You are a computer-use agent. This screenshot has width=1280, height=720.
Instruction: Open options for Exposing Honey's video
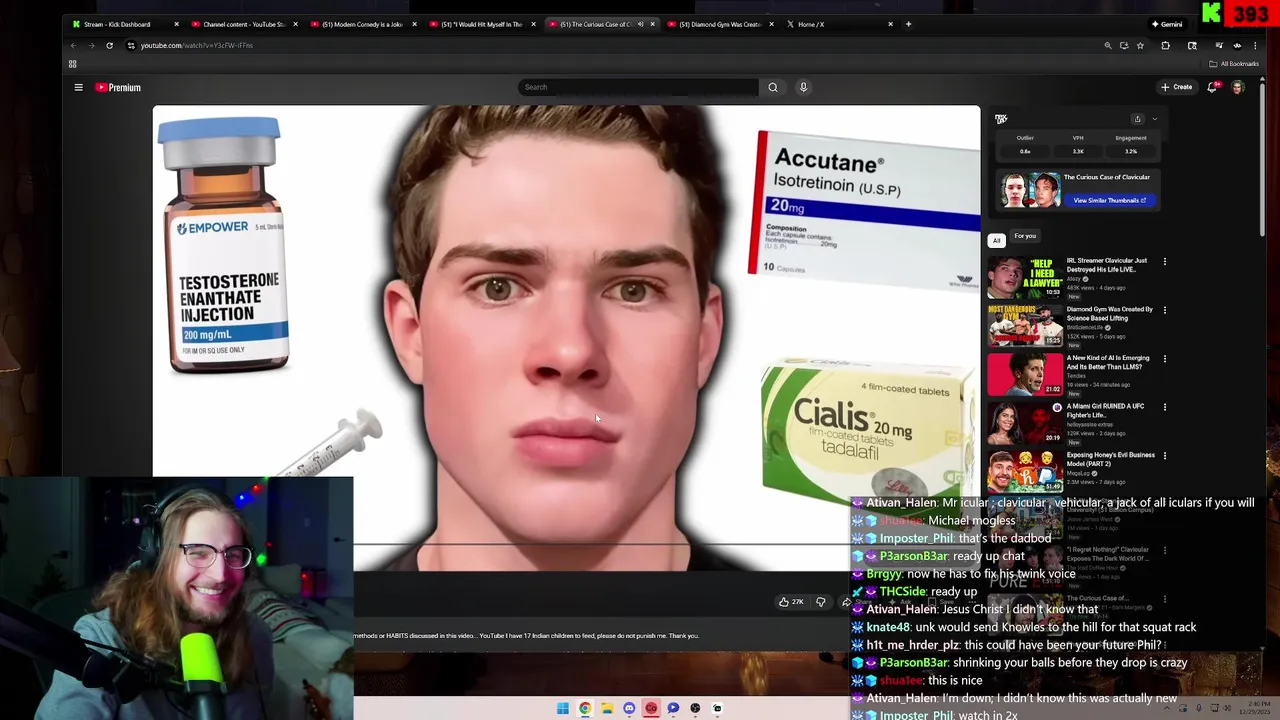(x=1164, y=455)
